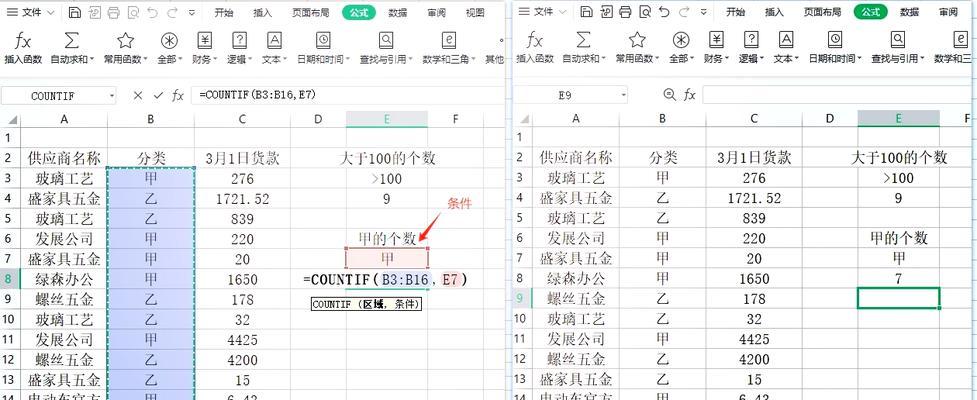The width and height of the screenshot is (977, 400).
Task: Click the Logical (逻辑) question-mark icon in left window
Action: click(239, 41)
